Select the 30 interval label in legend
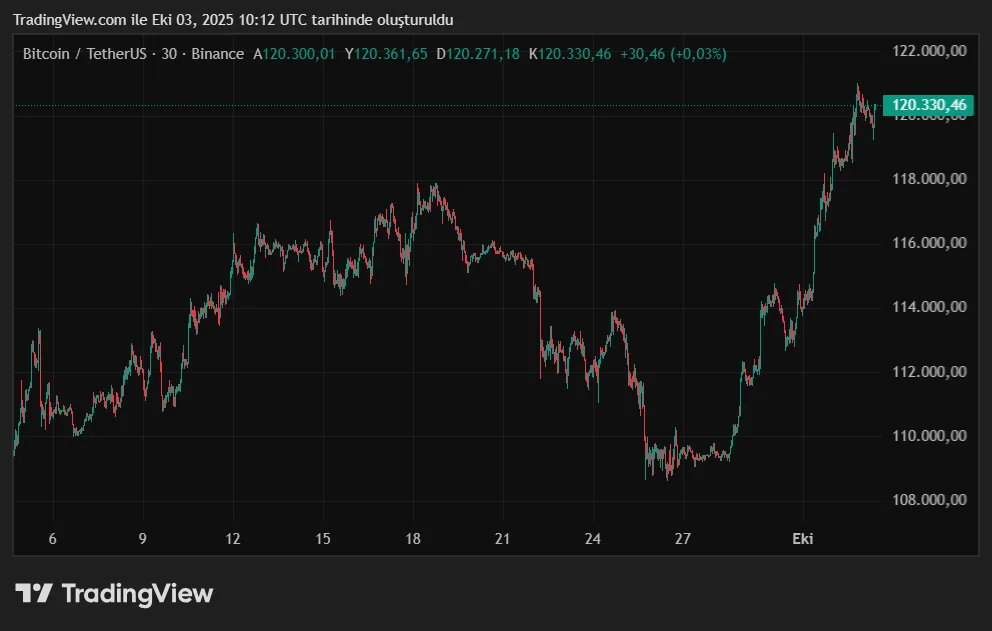 coord(166,54)
